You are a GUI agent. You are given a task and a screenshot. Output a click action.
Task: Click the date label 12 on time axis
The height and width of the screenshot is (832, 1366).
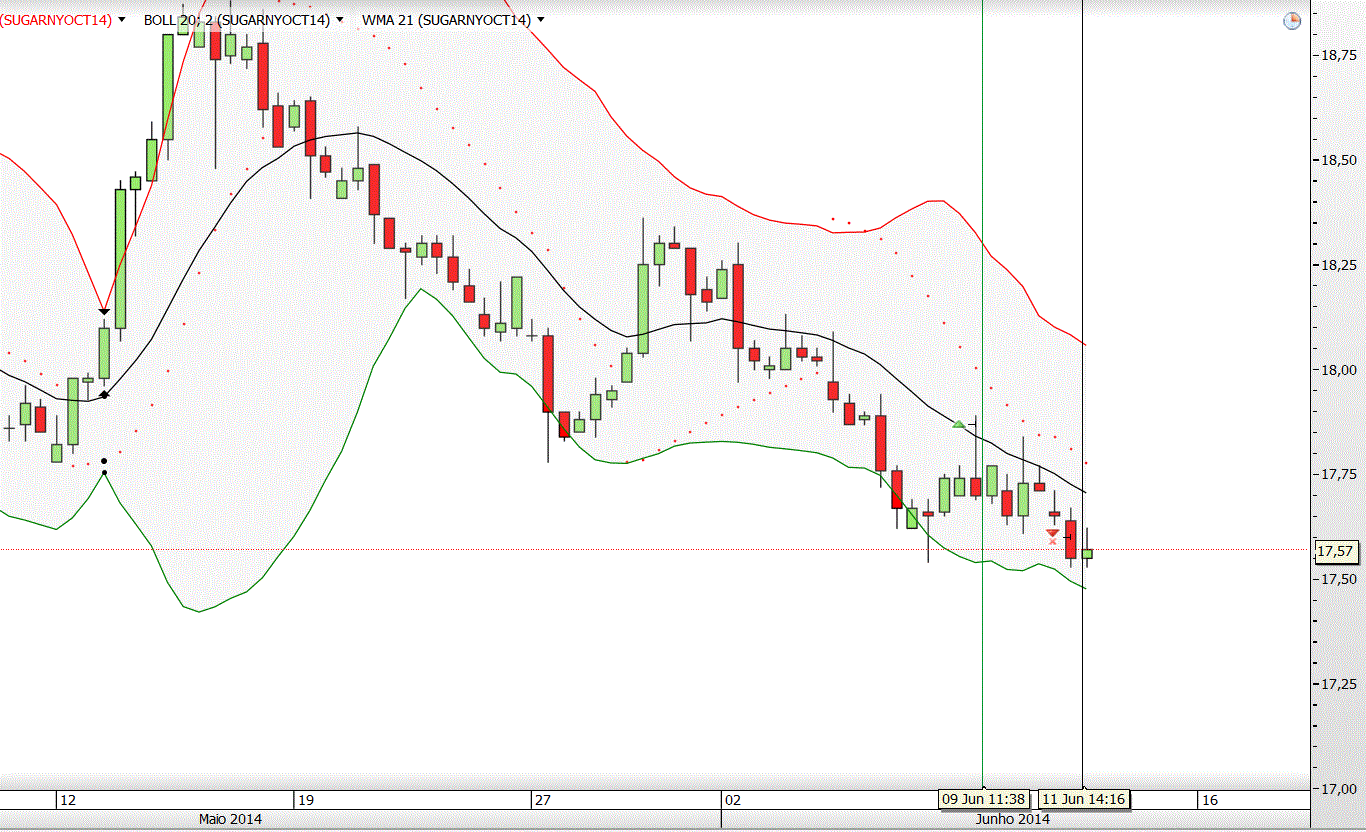click(68, 800)
